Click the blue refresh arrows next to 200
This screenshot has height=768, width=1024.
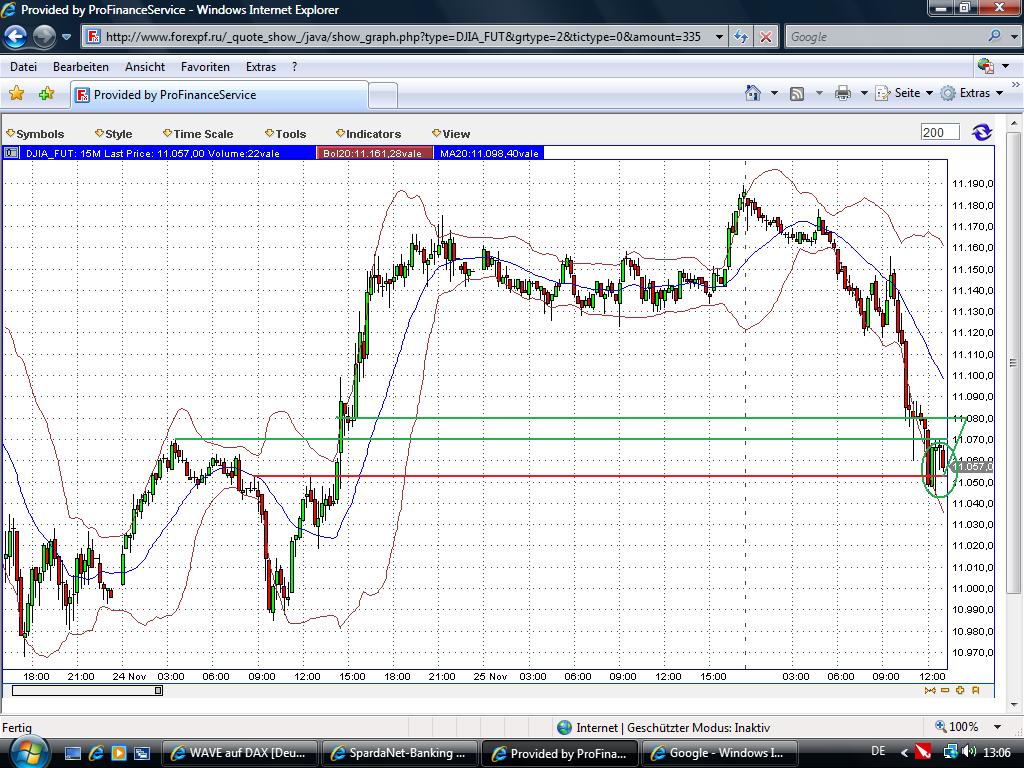coord(982,131)
